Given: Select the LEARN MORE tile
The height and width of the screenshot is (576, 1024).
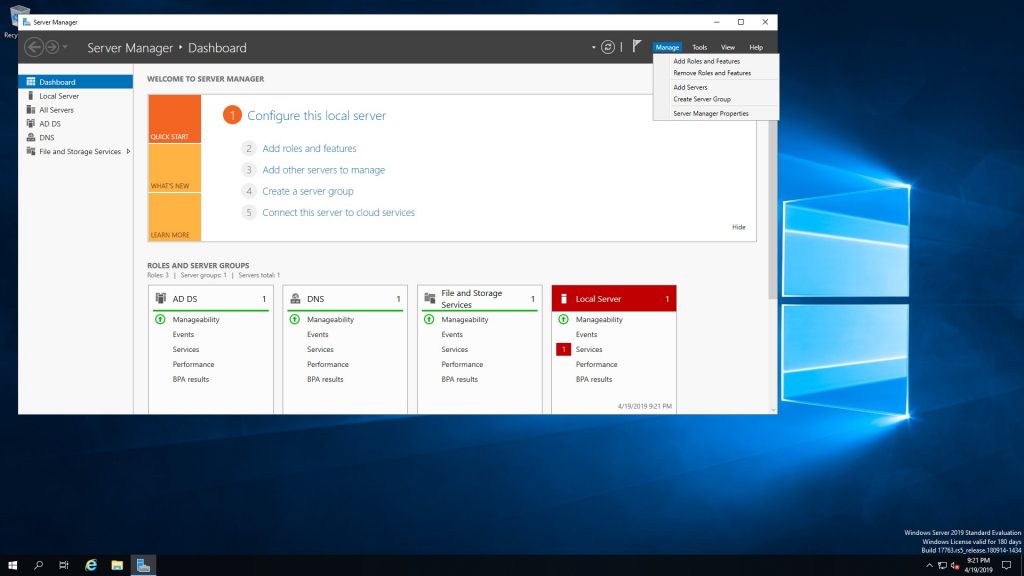Looking at the screenshot, I should (174, 217).
